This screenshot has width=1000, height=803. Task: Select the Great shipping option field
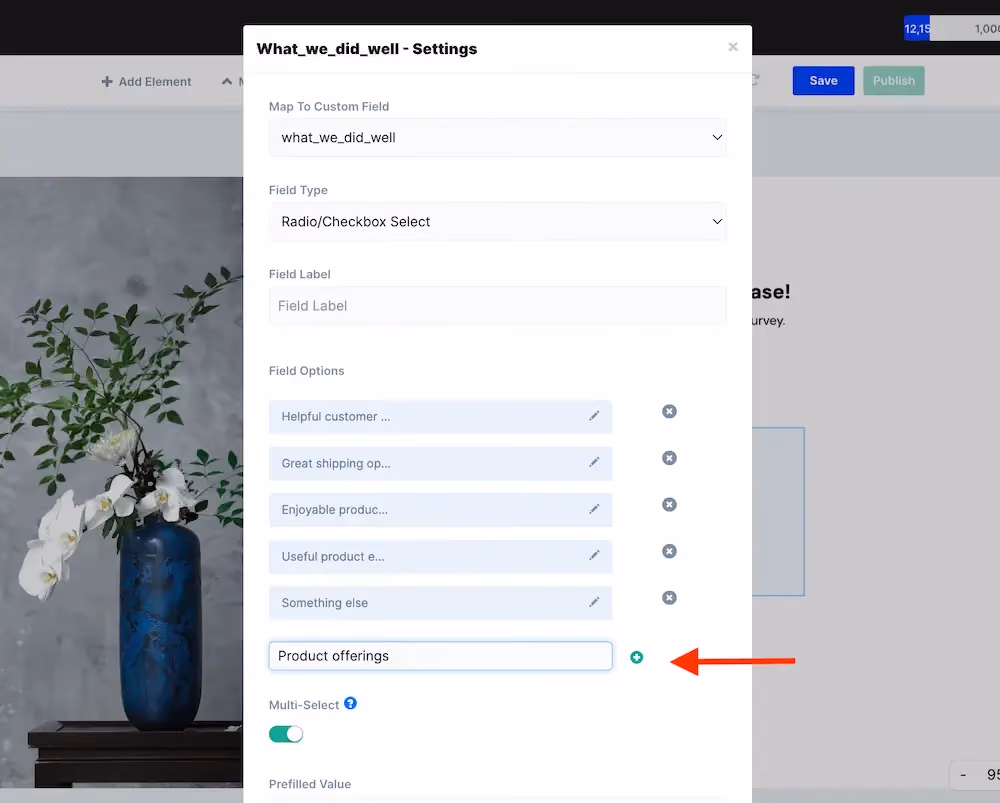(441, 463)
